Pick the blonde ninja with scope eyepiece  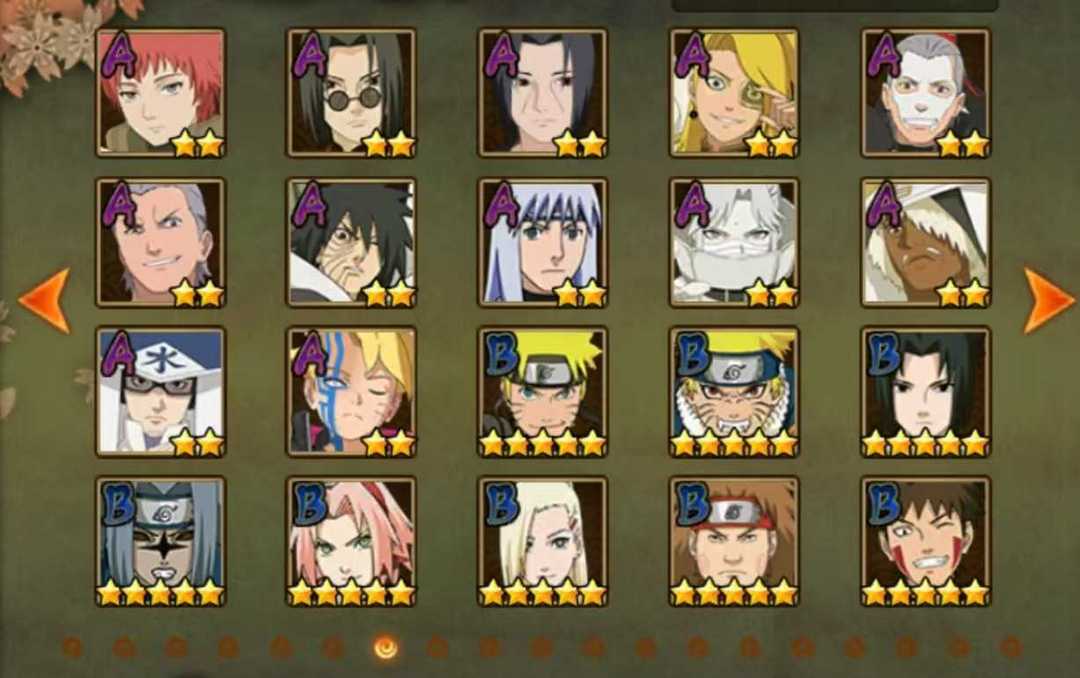tap(734, 93)
